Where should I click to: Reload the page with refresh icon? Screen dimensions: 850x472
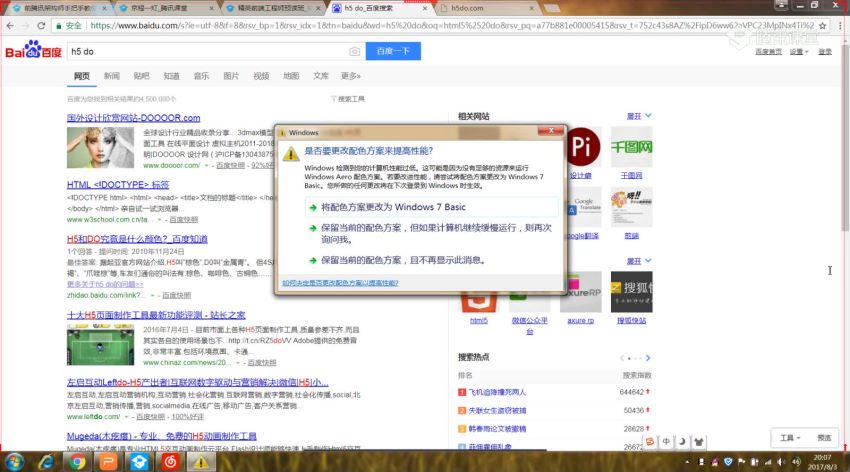coord(41,25)
